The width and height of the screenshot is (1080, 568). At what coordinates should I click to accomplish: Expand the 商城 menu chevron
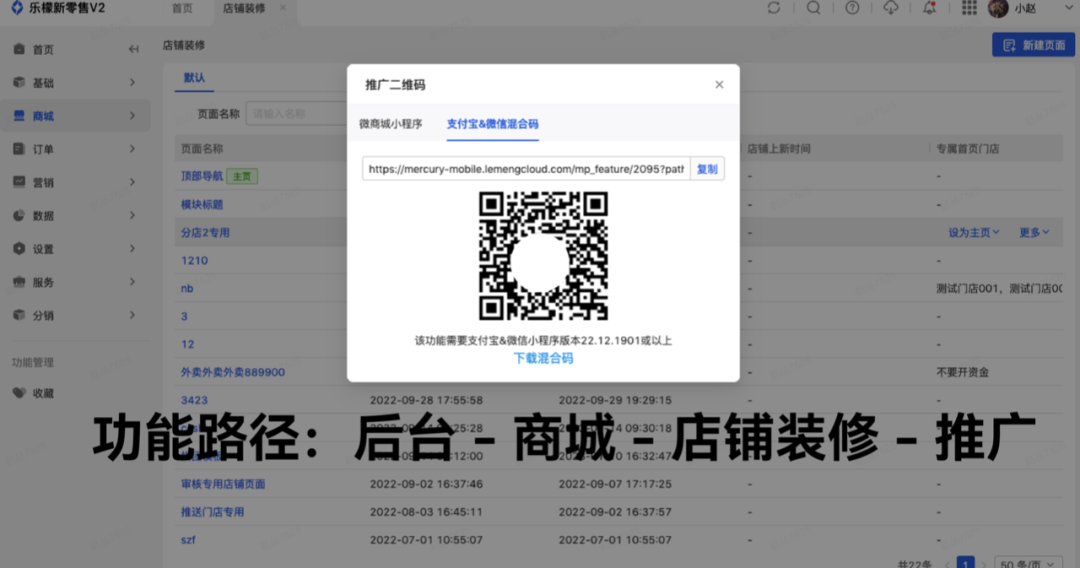click(x=132, y=116)
